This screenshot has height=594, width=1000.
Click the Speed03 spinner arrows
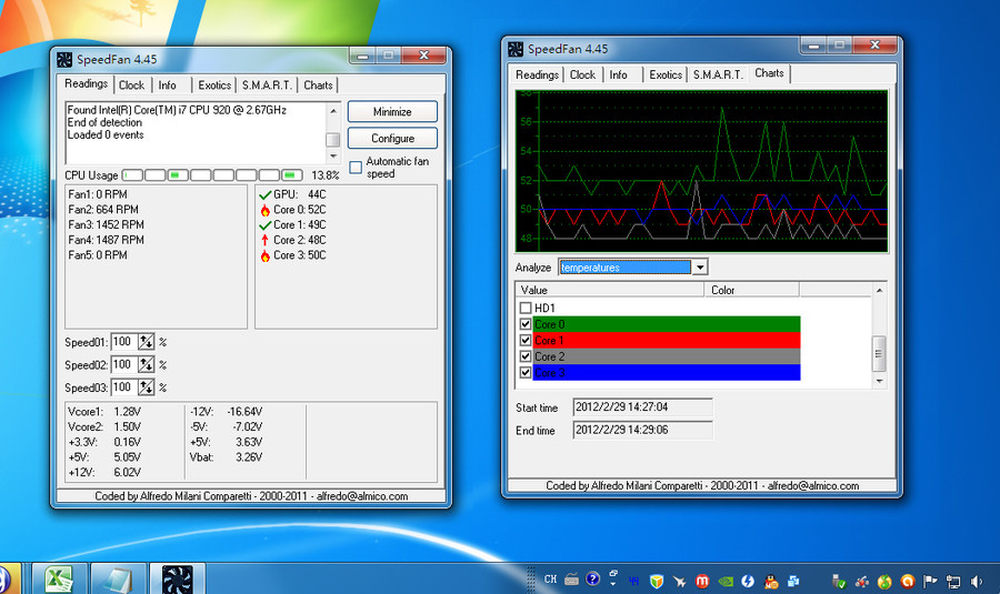pos(146,387)
